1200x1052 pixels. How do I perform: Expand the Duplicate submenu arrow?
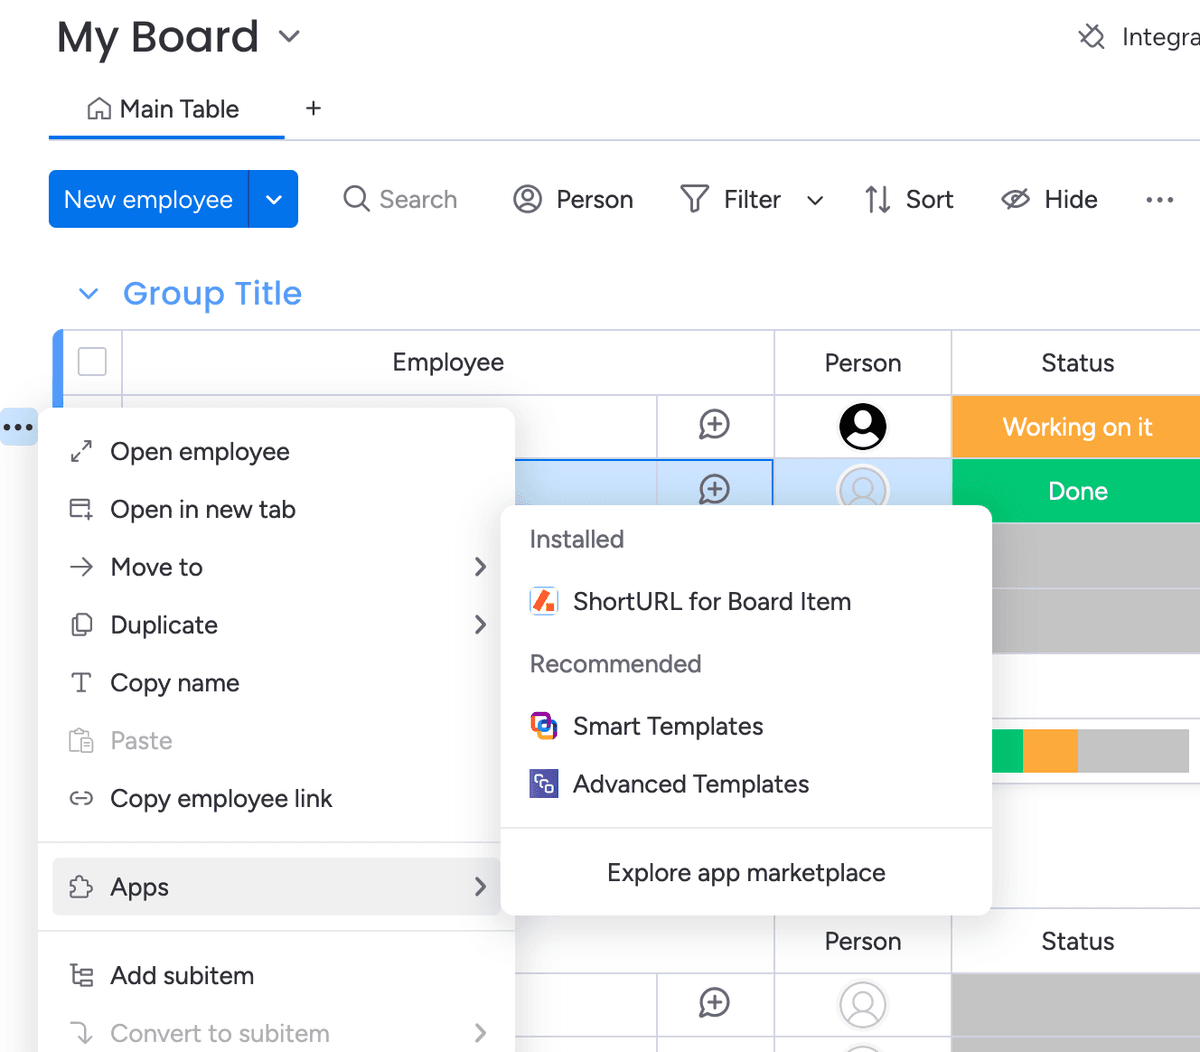480,625
